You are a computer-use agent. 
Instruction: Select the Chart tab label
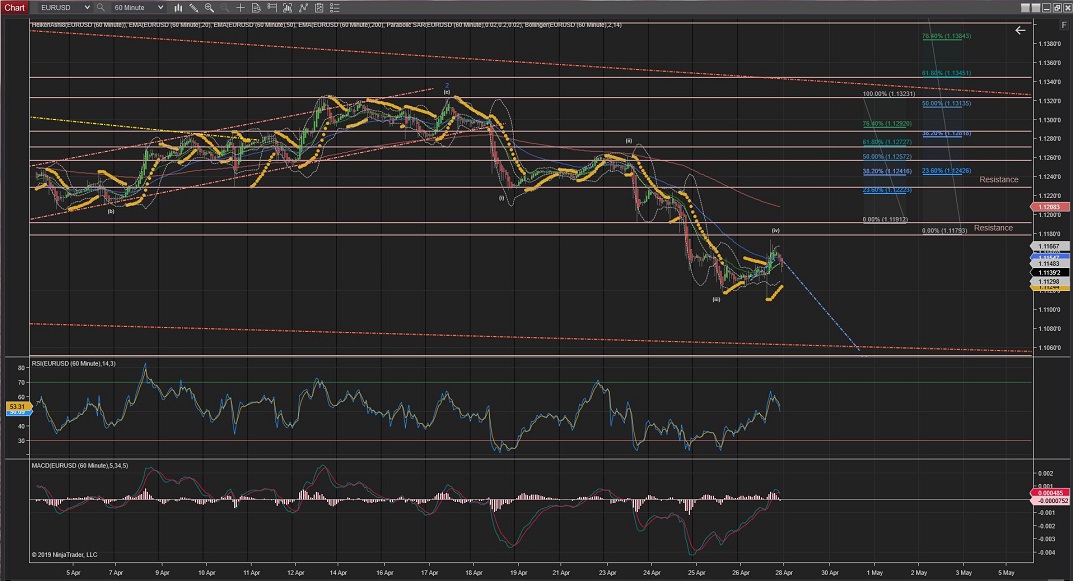click(x=15, y=7)
